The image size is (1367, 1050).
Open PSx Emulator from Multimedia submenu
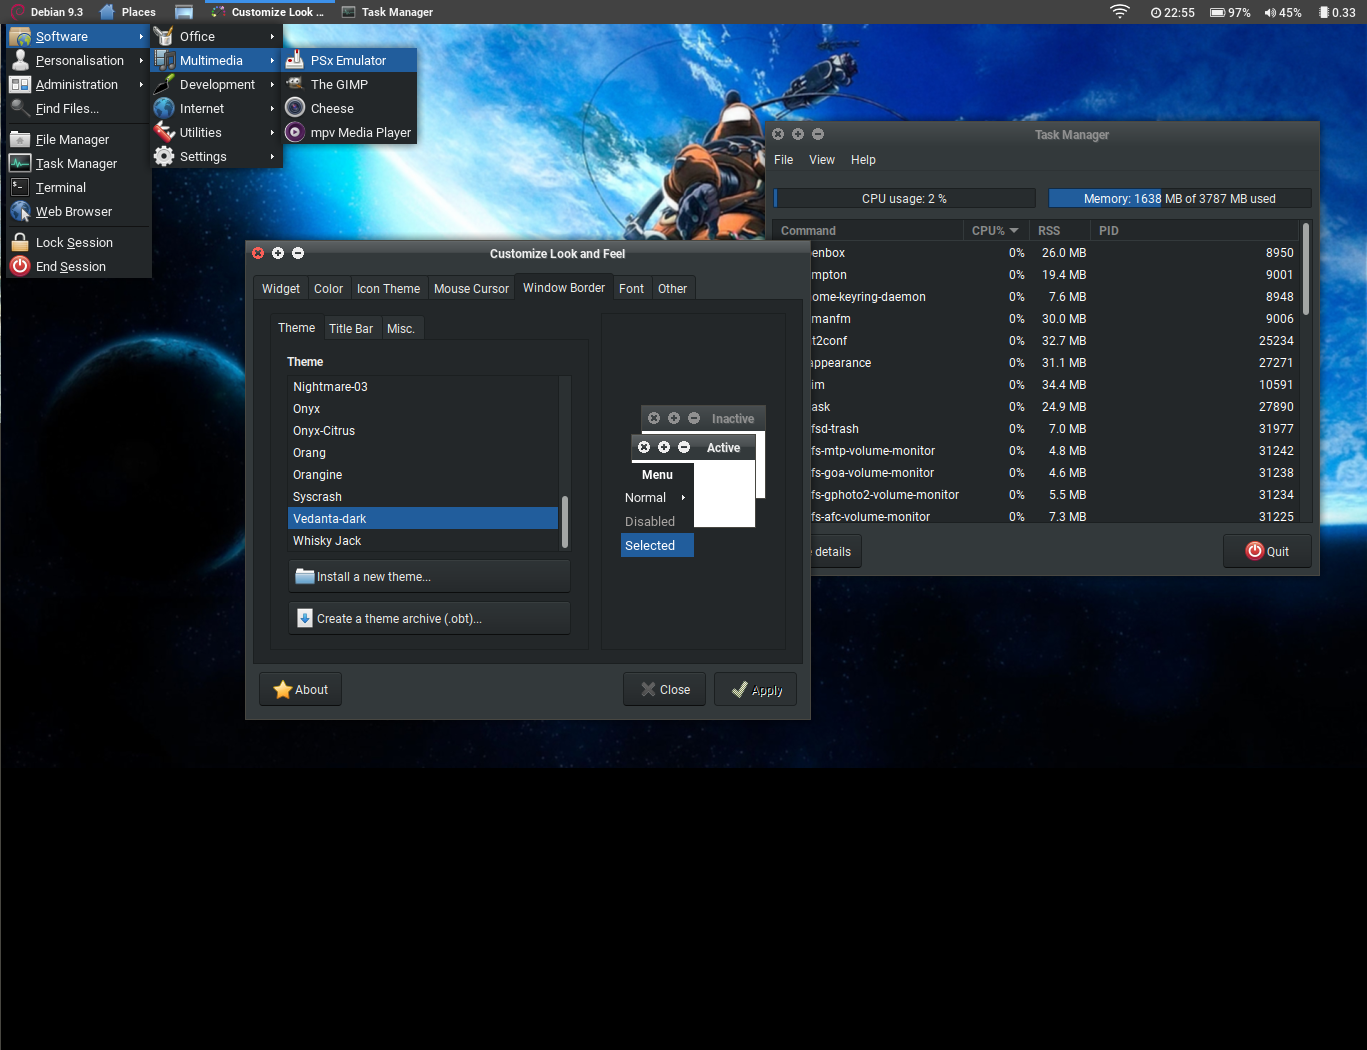(349, 60)
